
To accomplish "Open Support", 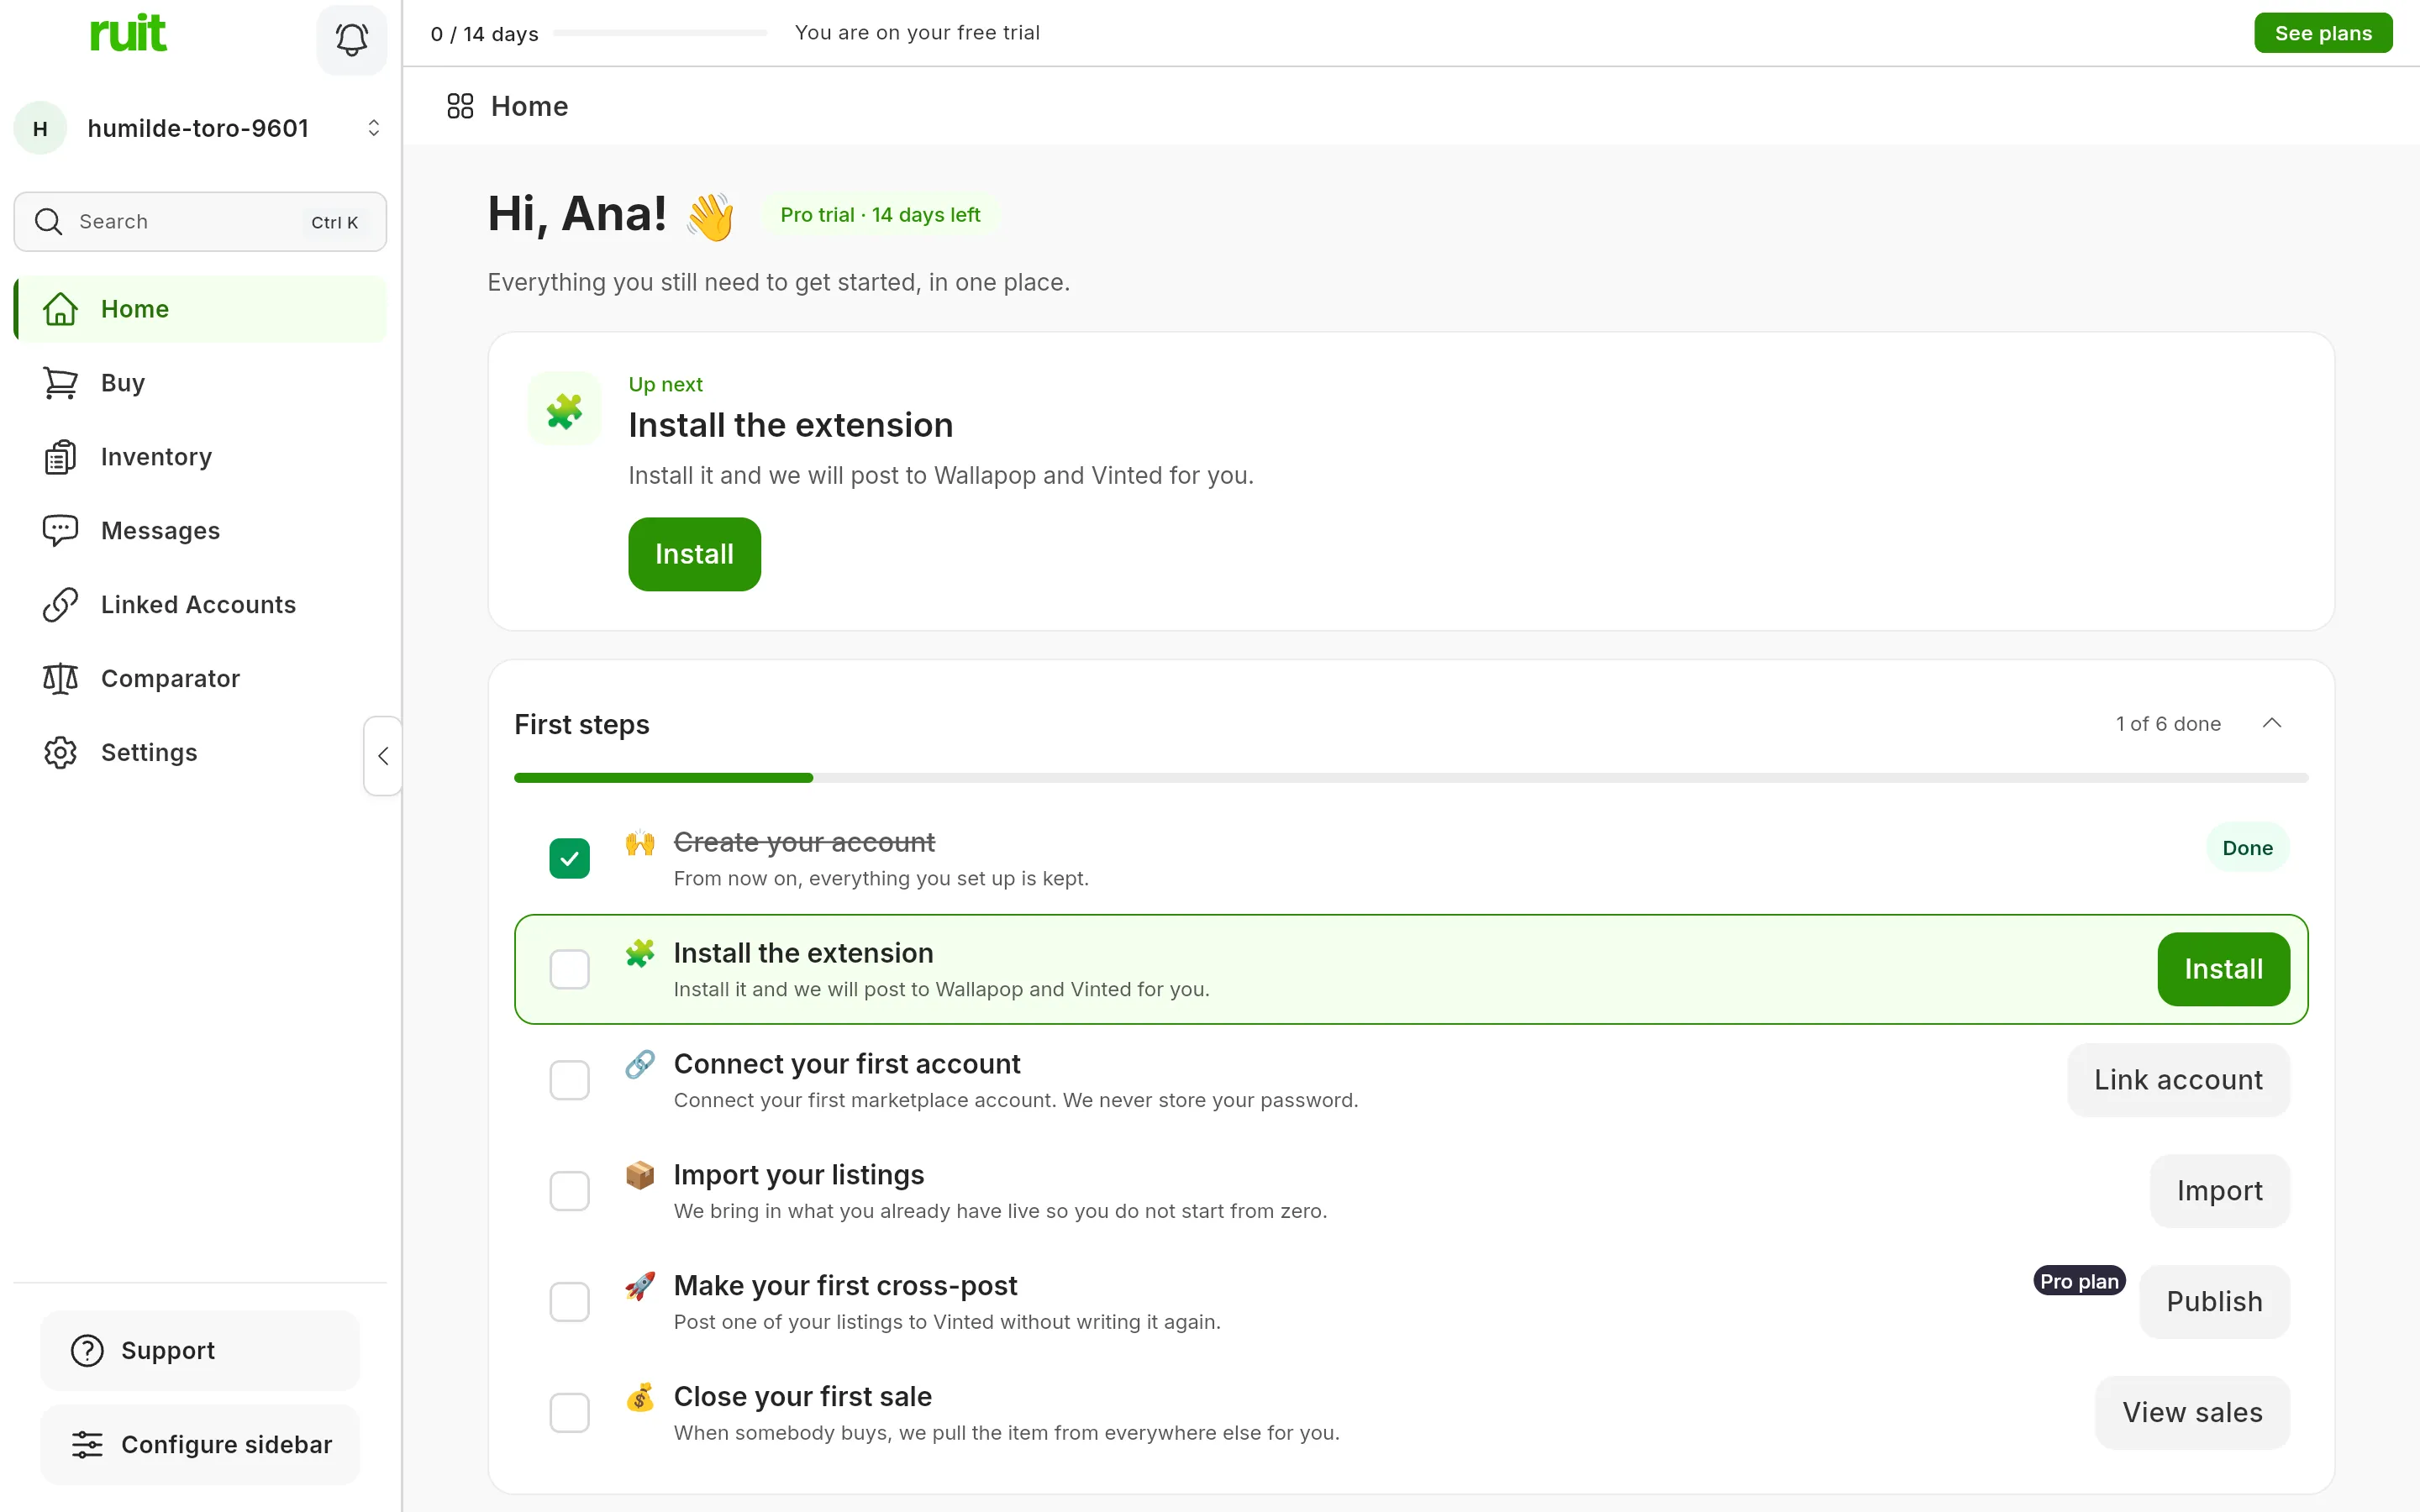I will pos(200,1350).
